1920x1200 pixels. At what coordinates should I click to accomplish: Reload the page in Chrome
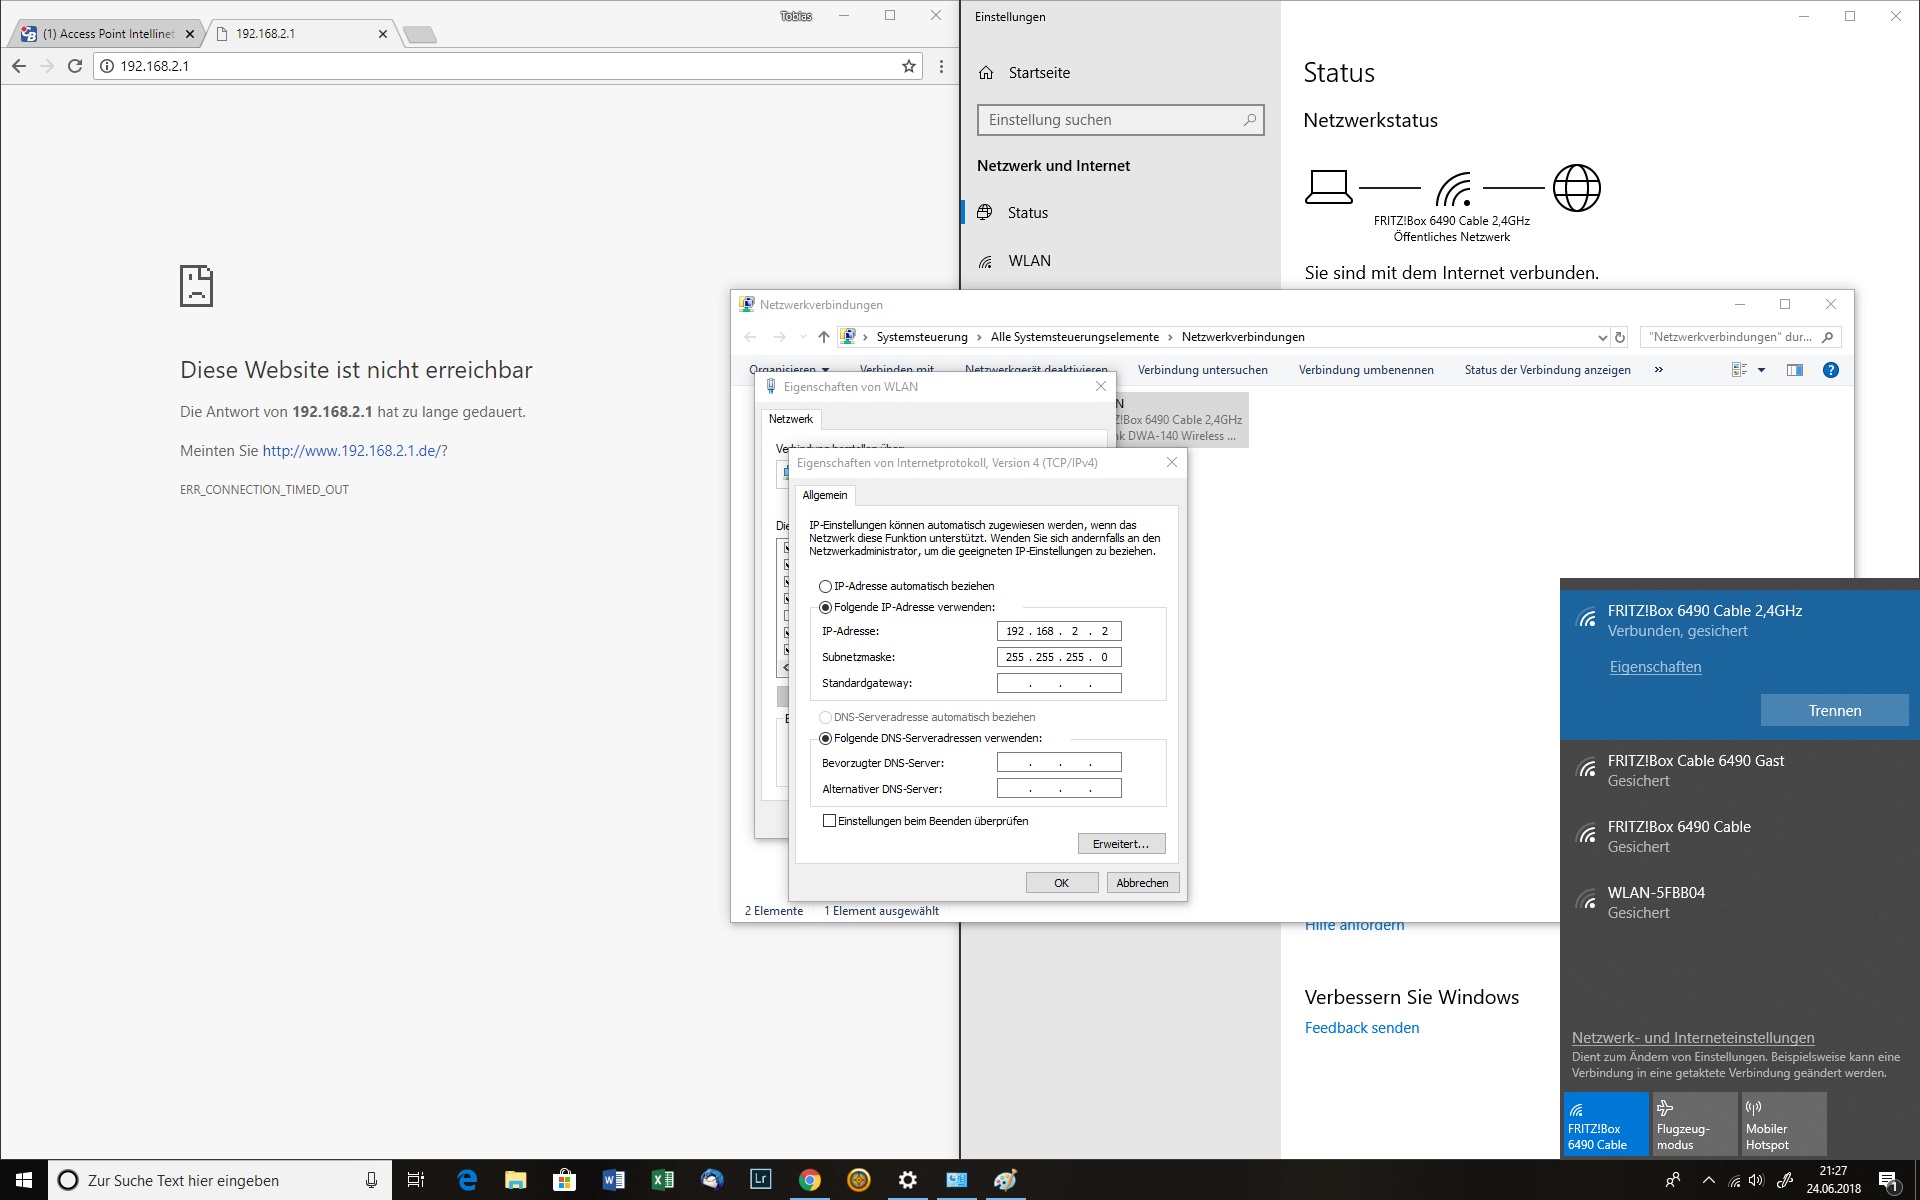tap(74, 66)
